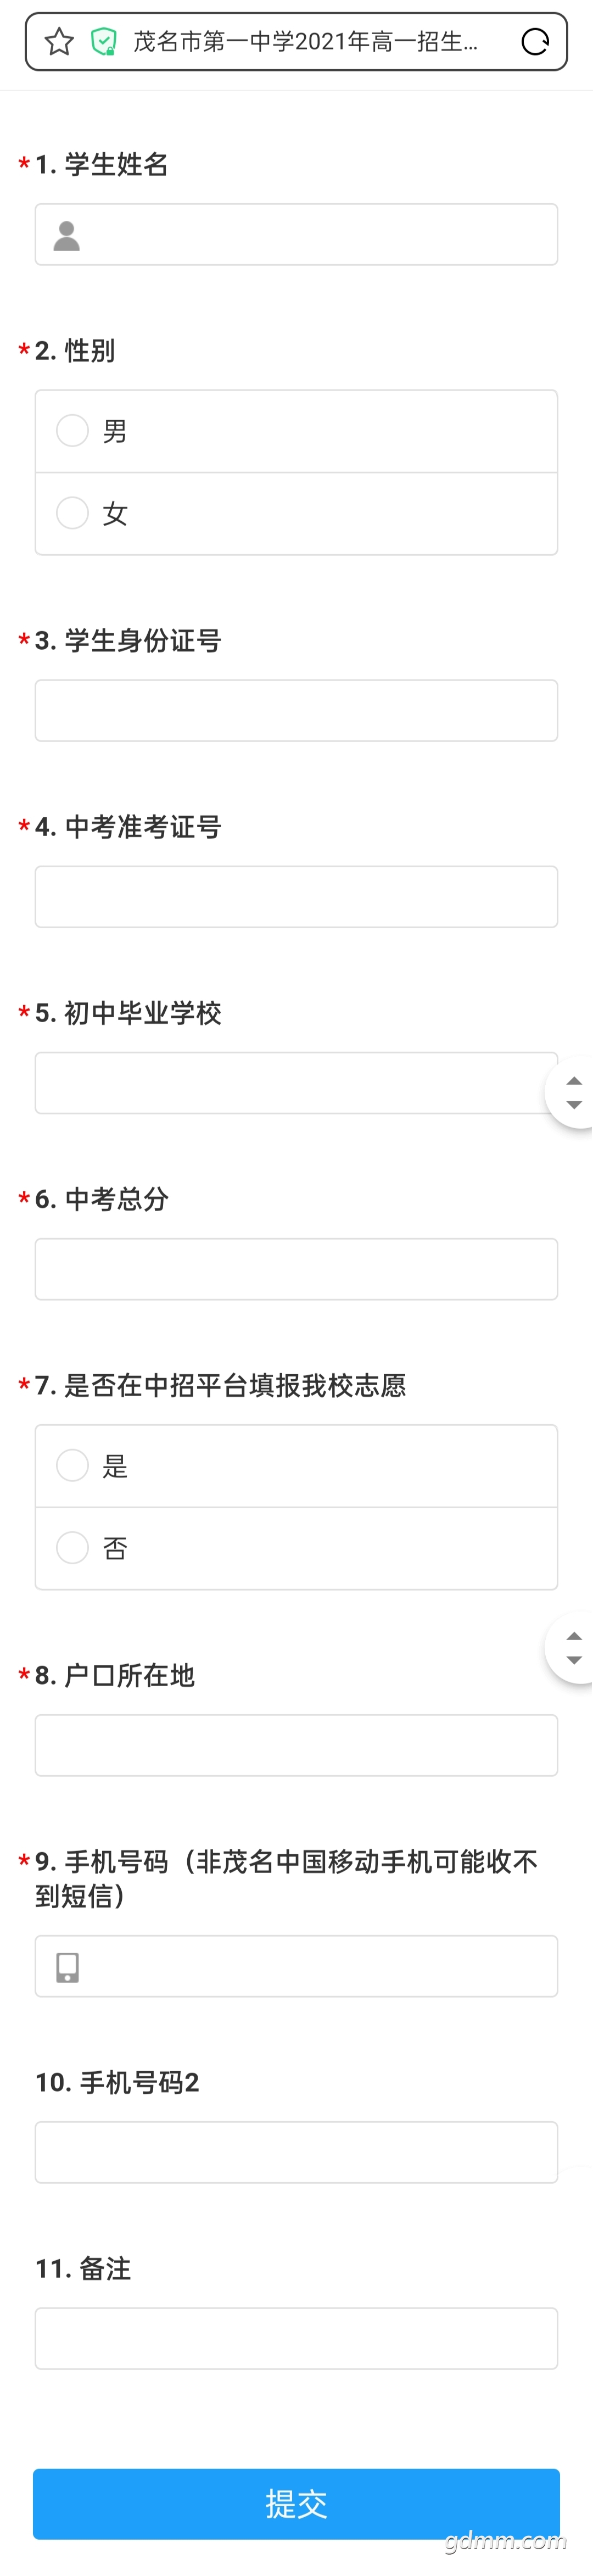Click the up-down arrows near question 8

pos(572,1647)
